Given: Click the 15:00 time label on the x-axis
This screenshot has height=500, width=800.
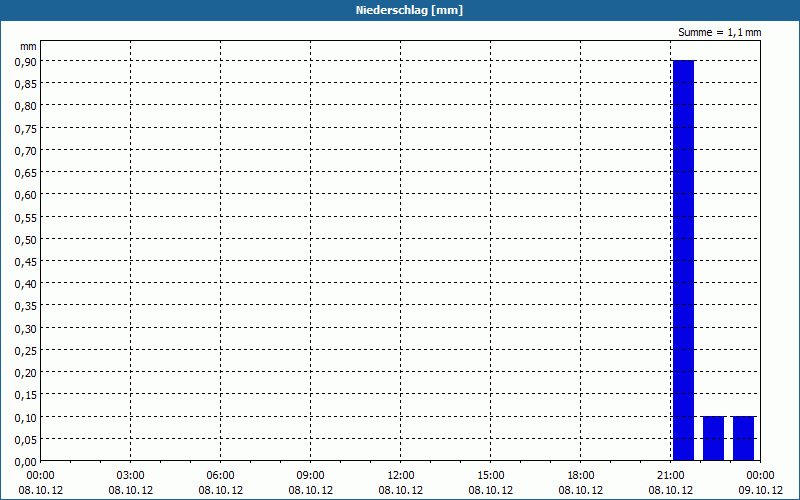Looking at the screenshot, I should [x=490, y=476].
